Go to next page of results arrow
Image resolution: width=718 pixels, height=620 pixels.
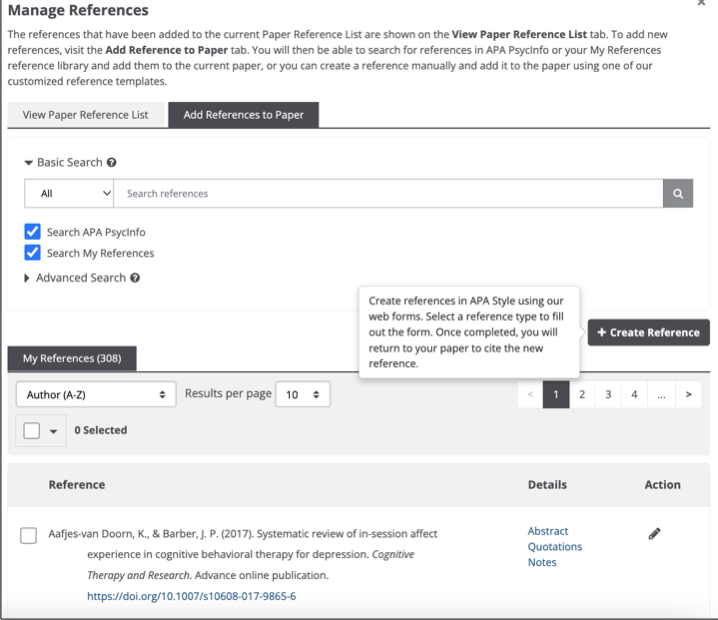click(688, 395)
